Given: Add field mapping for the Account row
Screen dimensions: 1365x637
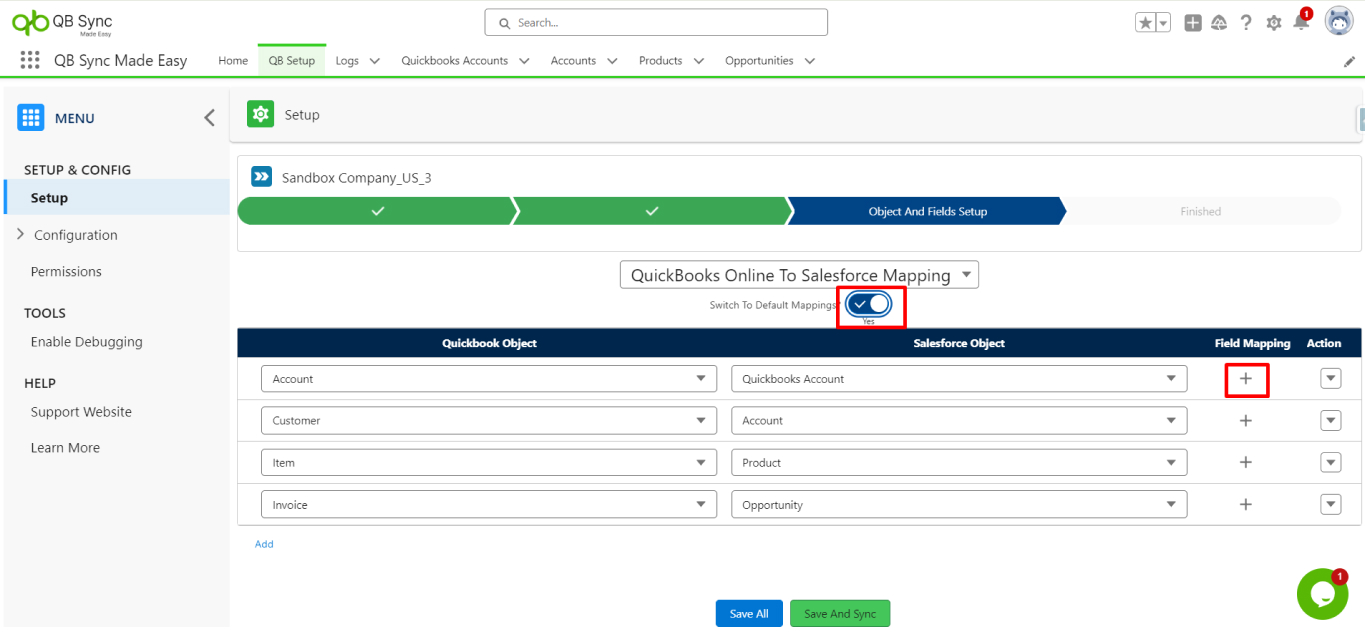Looking at the screenshot, I should pyautogui.click(x=1246, y=379).
